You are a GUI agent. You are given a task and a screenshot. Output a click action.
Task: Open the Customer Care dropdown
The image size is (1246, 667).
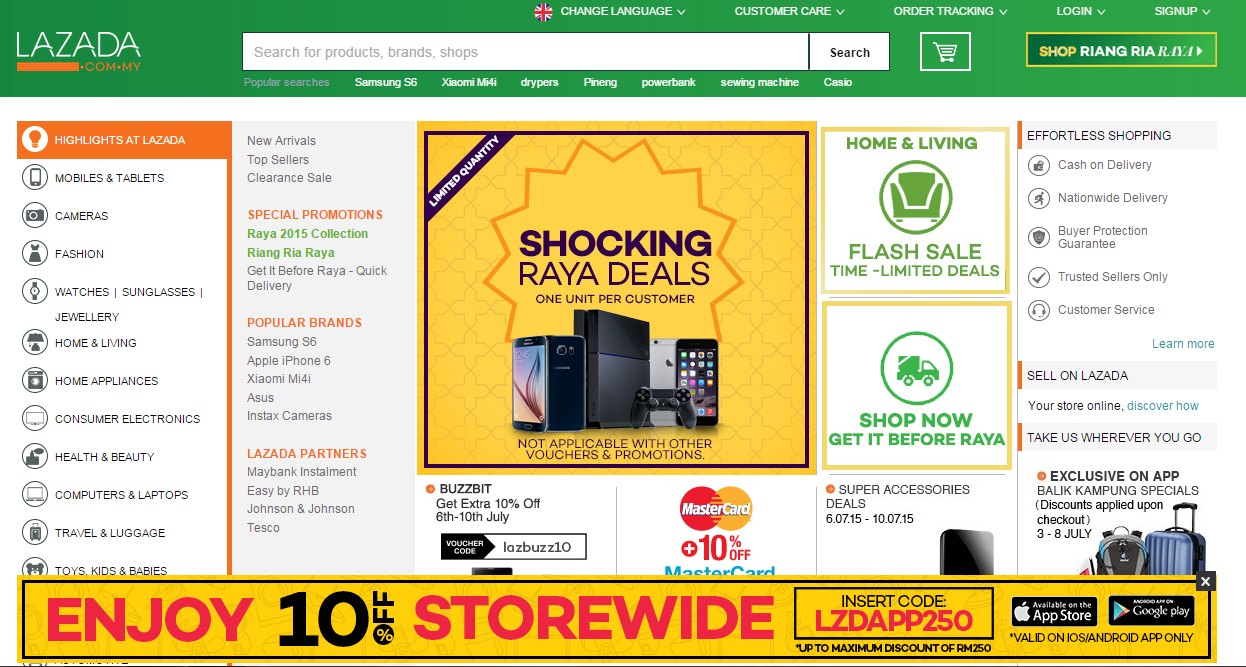pyautogui.click(x=790, y=12)
